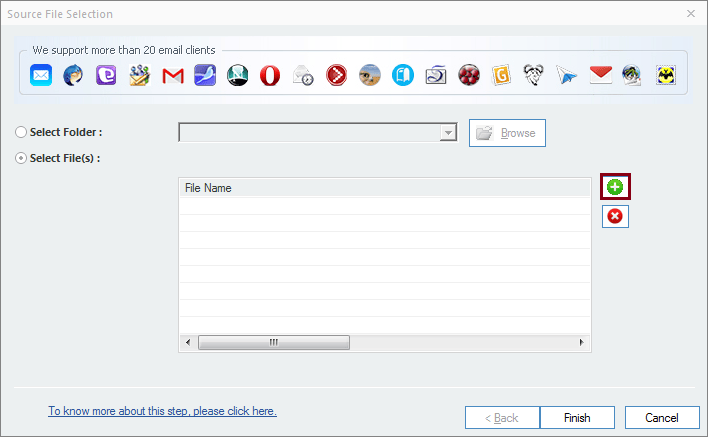
Task: Click the purple 'e' email client icon
Action: pyautogui.click(x=106, y=75)
